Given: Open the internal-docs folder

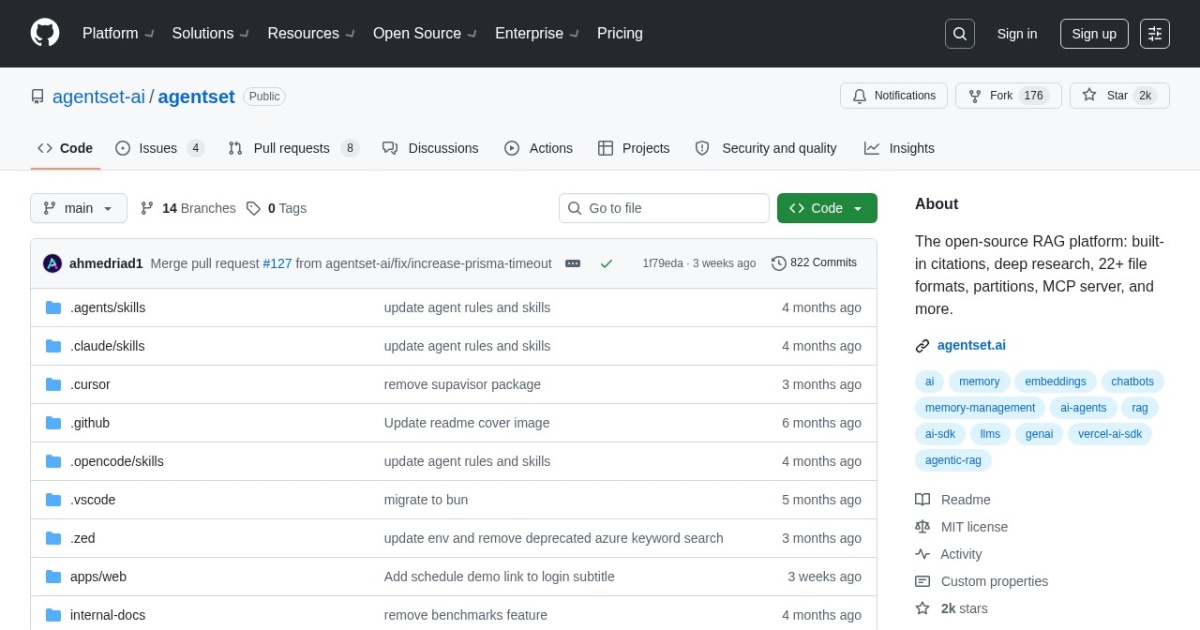Looking at the screenshot, I should point(108,615).
